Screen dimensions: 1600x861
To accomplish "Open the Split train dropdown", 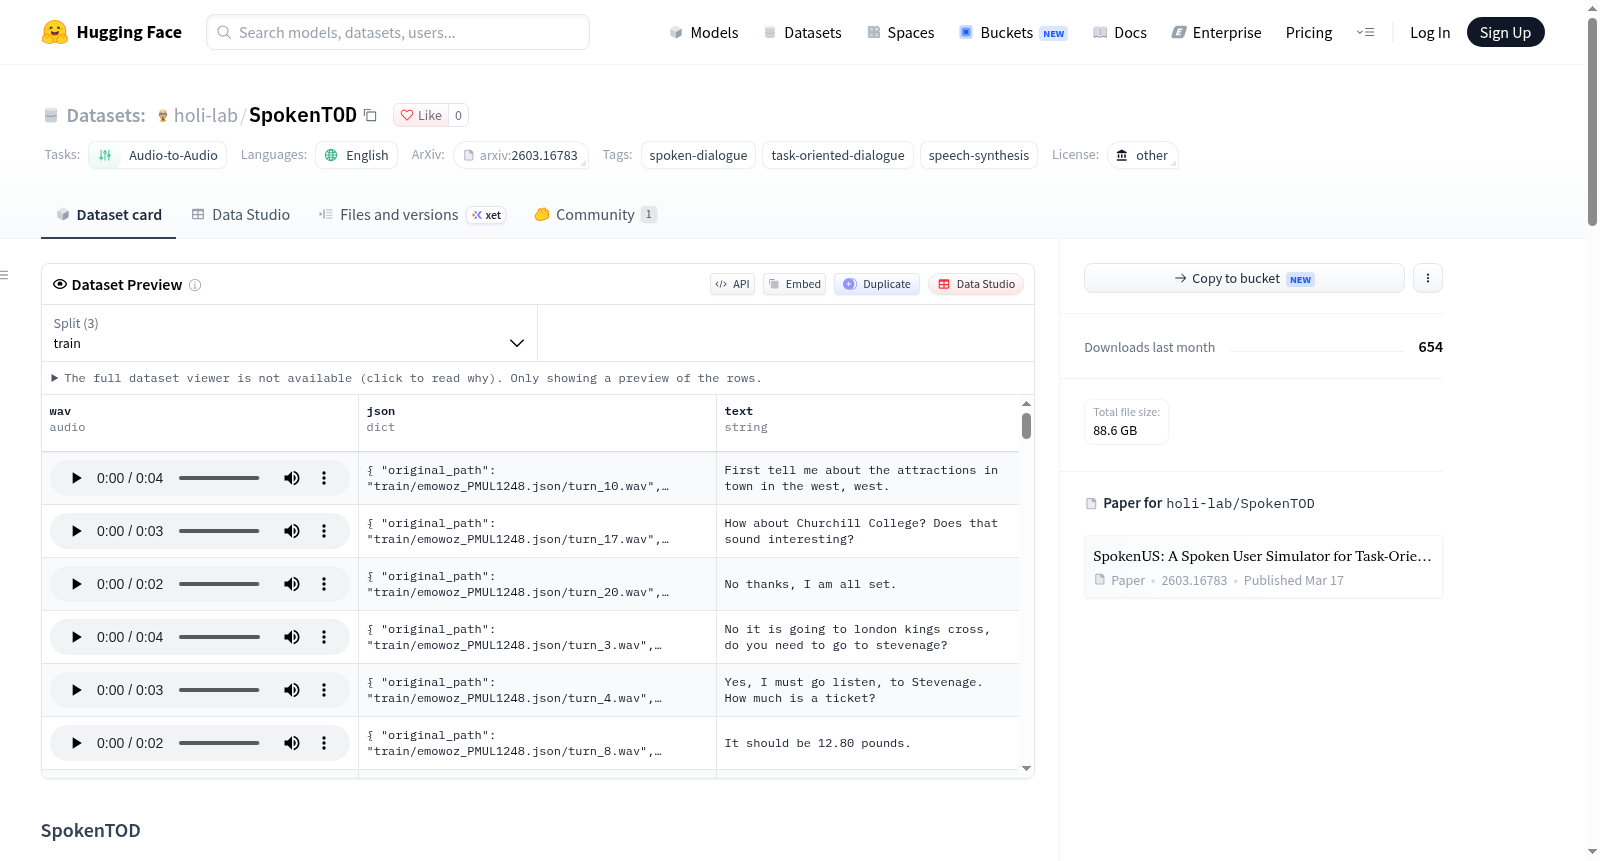I will coord(289,333).
